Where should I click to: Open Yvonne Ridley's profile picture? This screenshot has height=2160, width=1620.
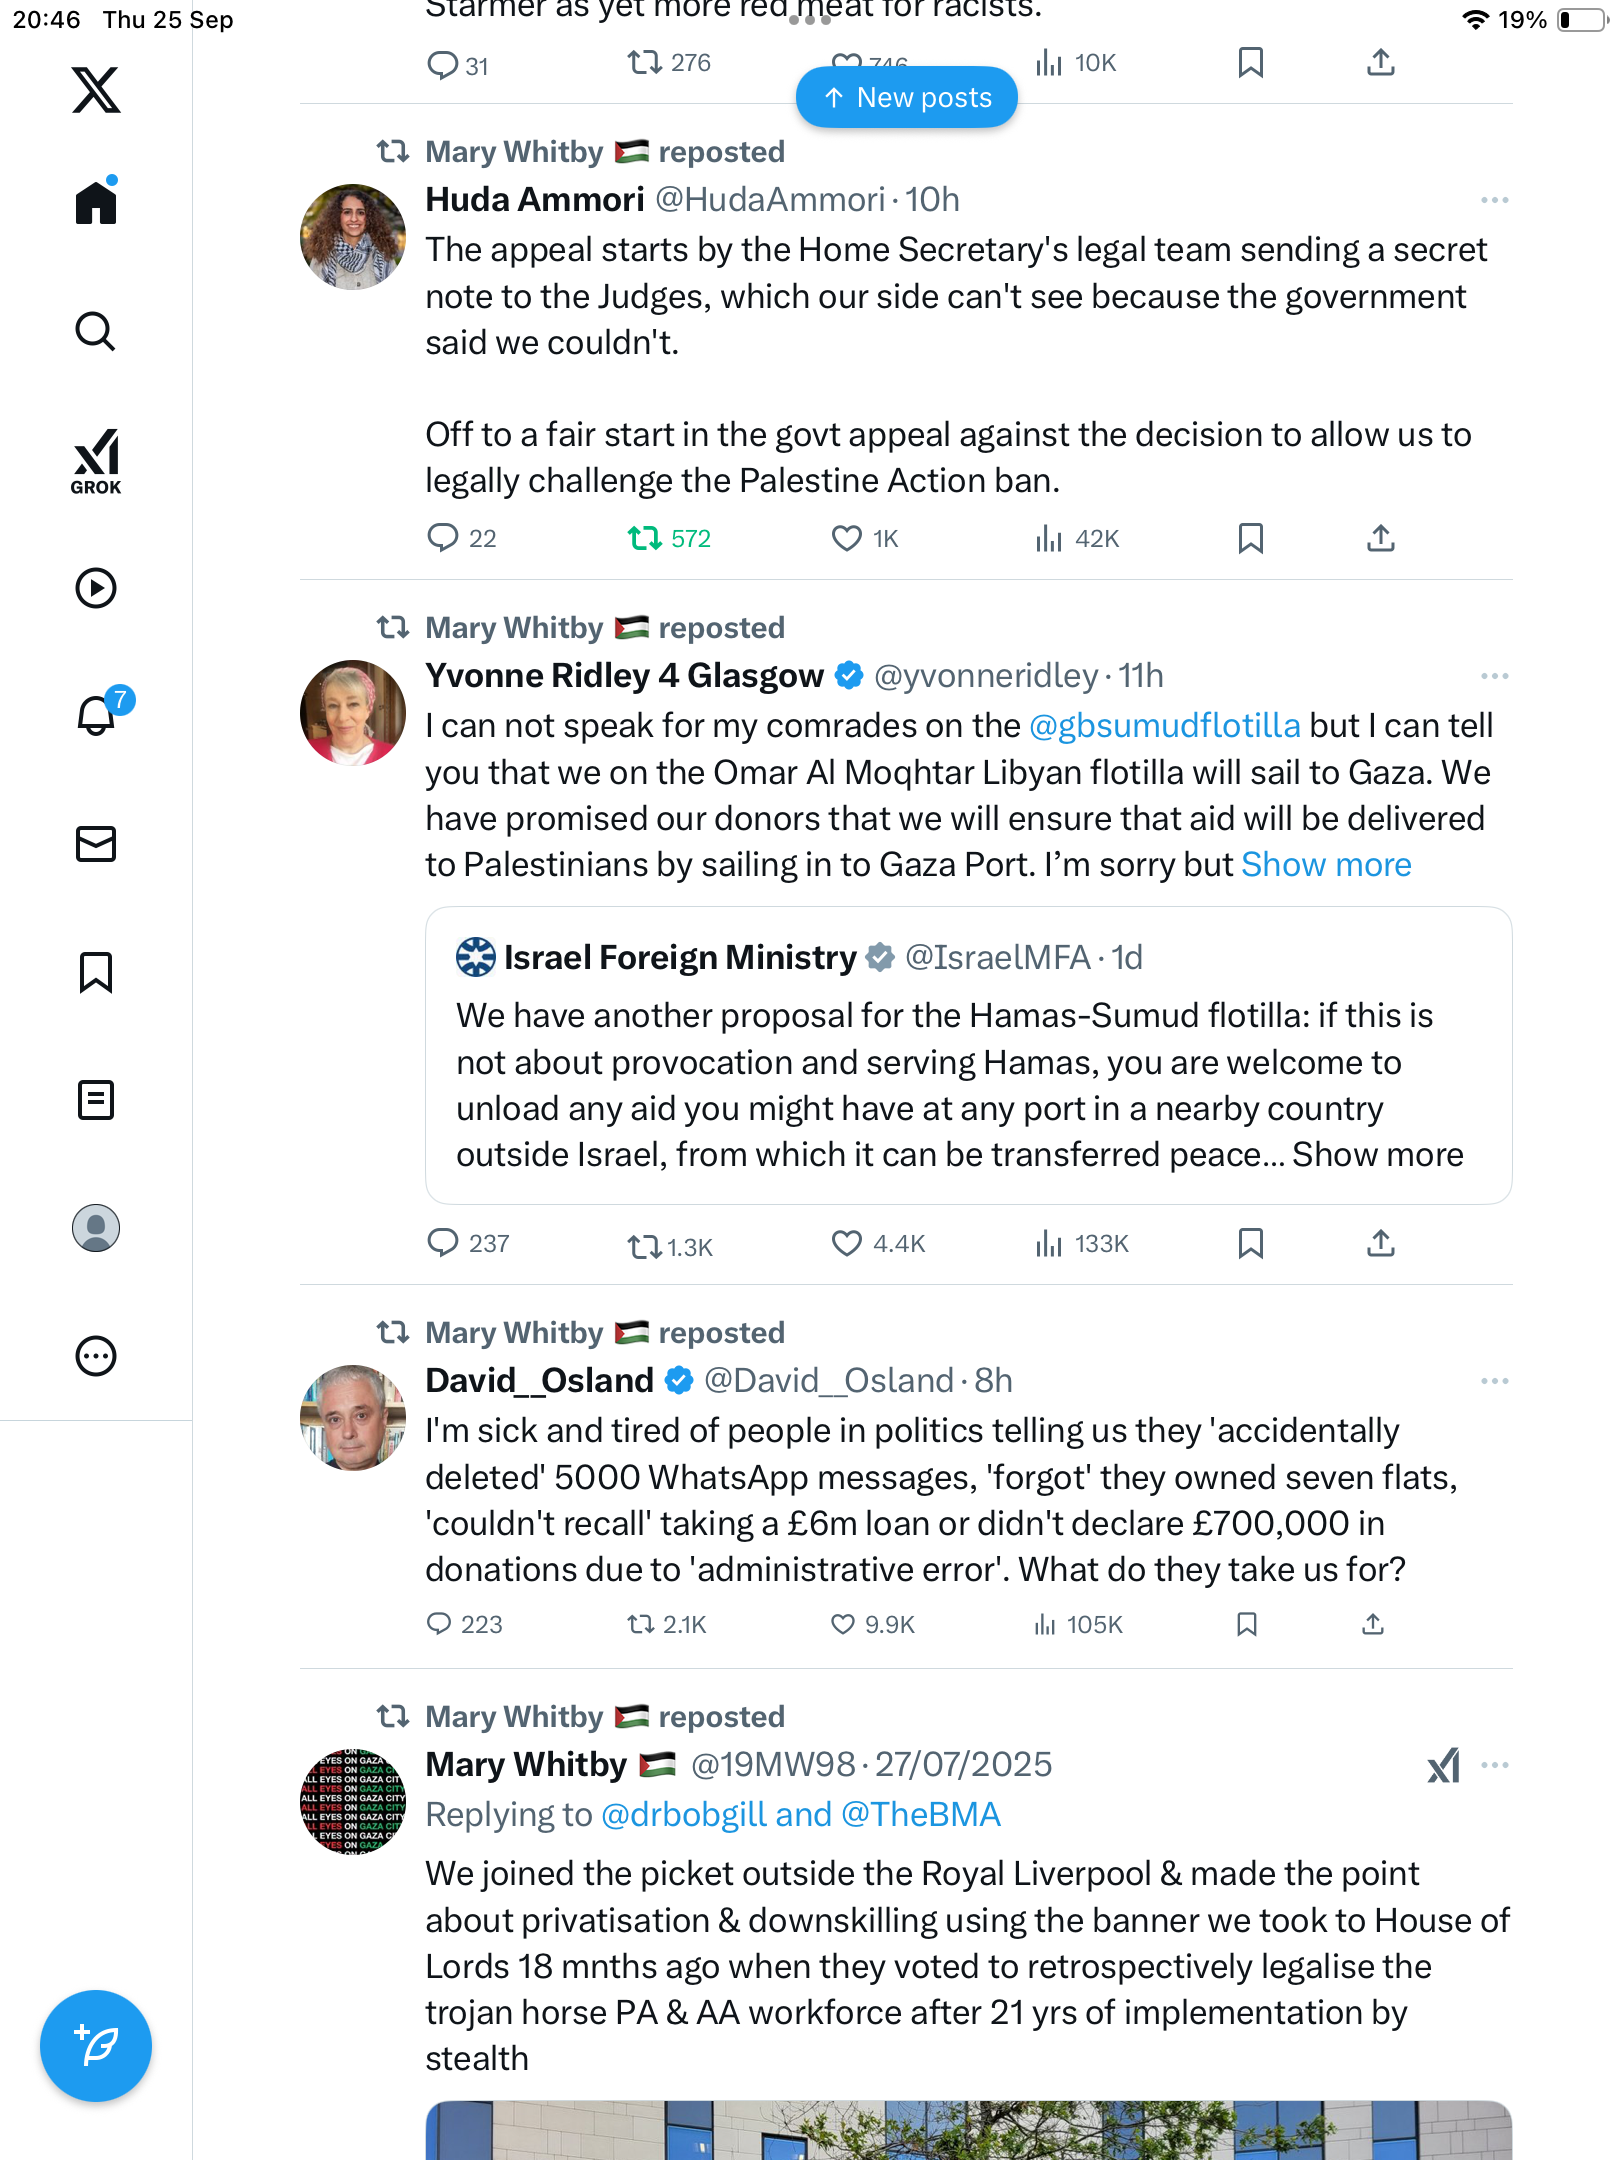[353, 713]
